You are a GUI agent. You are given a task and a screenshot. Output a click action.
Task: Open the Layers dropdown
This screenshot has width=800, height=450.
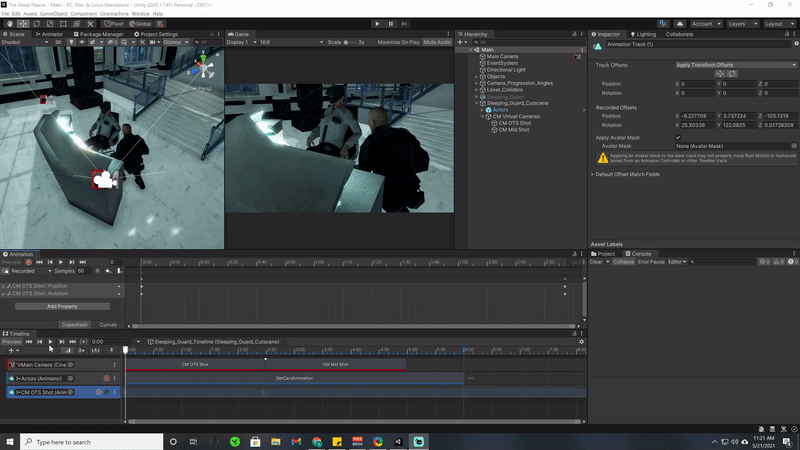[x=741, y=23]
